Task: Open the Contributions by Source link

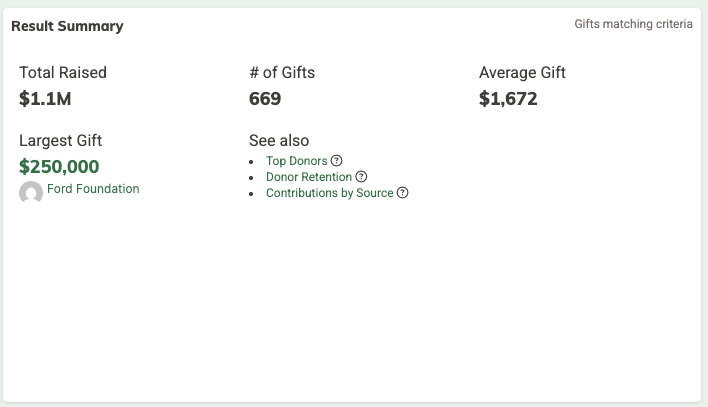Action: (x=329, y=193)
